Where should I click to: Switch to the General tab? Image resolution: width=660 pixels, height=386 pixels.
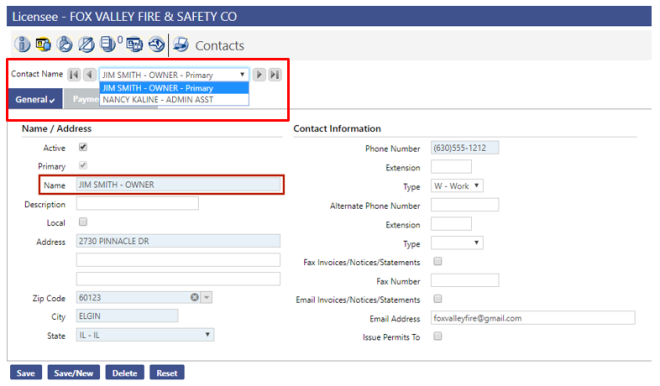point(35,99)
